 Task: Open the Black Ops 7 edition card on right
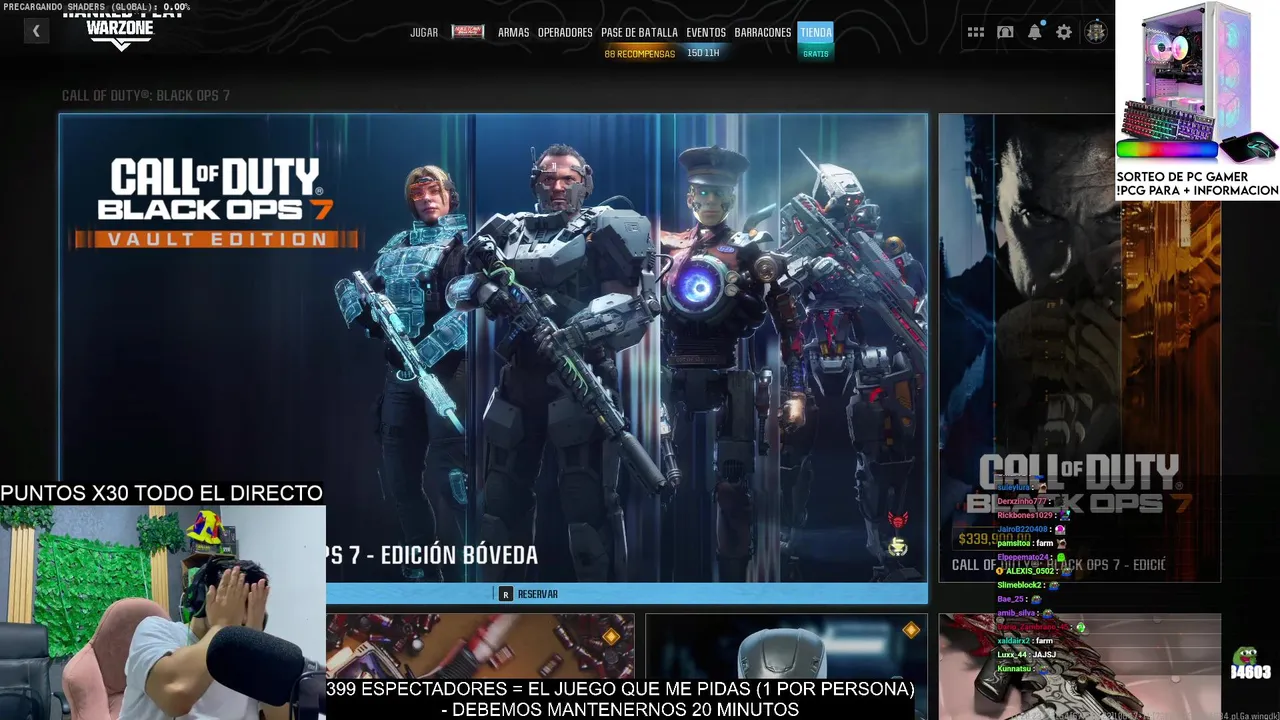point(1079,348)
